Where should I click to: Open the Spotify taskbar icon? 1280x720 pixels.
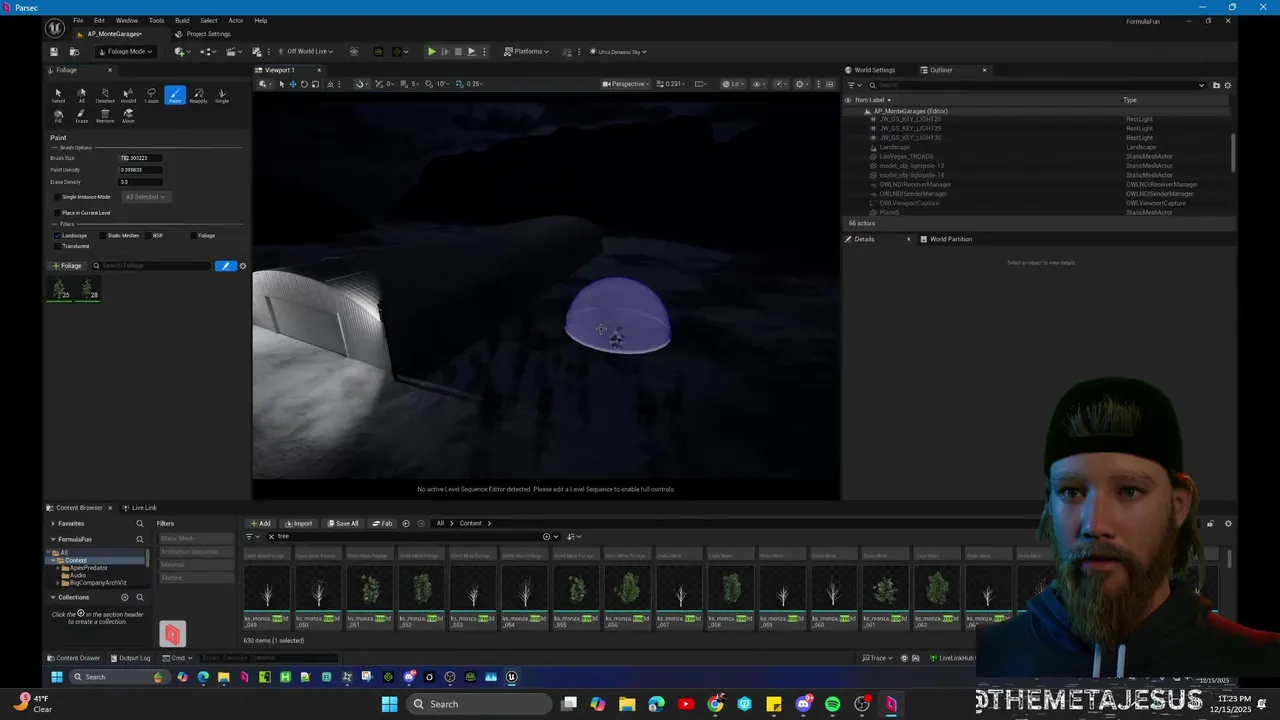click(833, 704)
